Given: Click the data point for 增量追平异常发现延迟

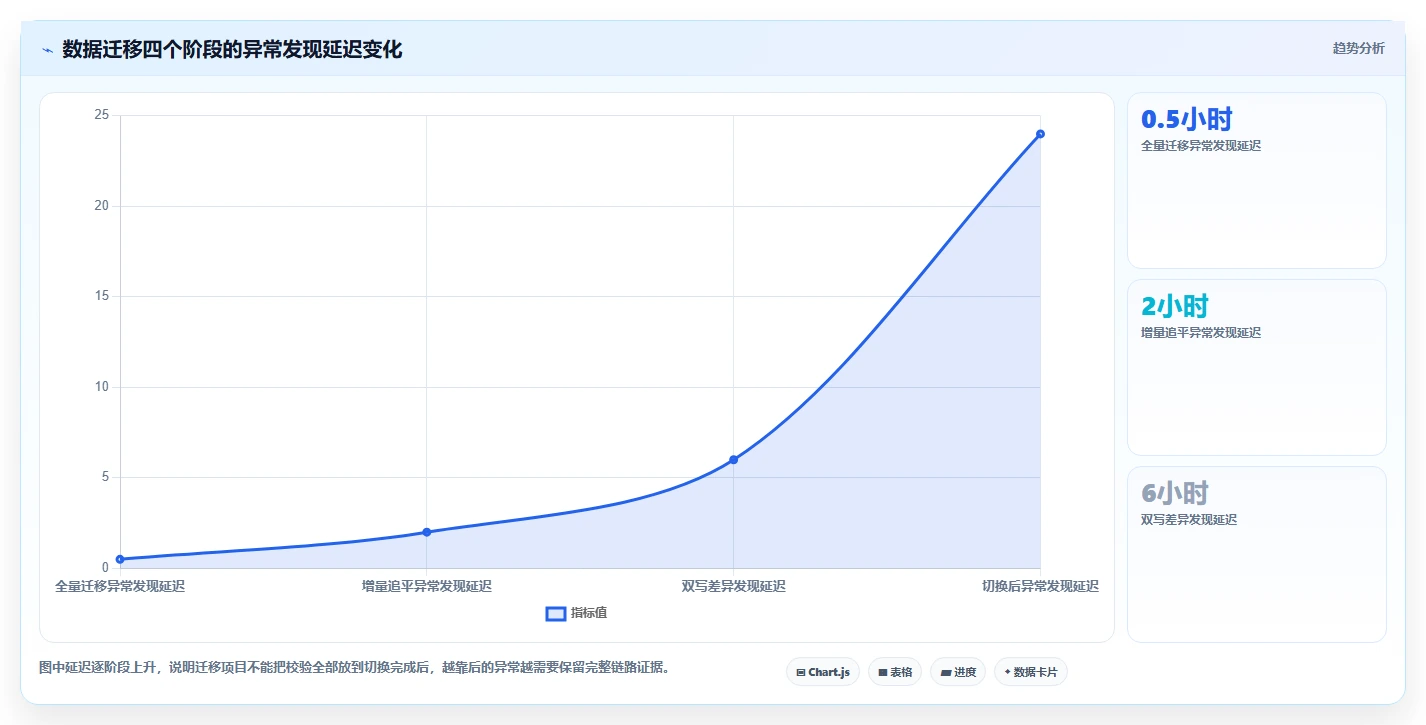Looking at the screenshot, I should tap(426, 532).
